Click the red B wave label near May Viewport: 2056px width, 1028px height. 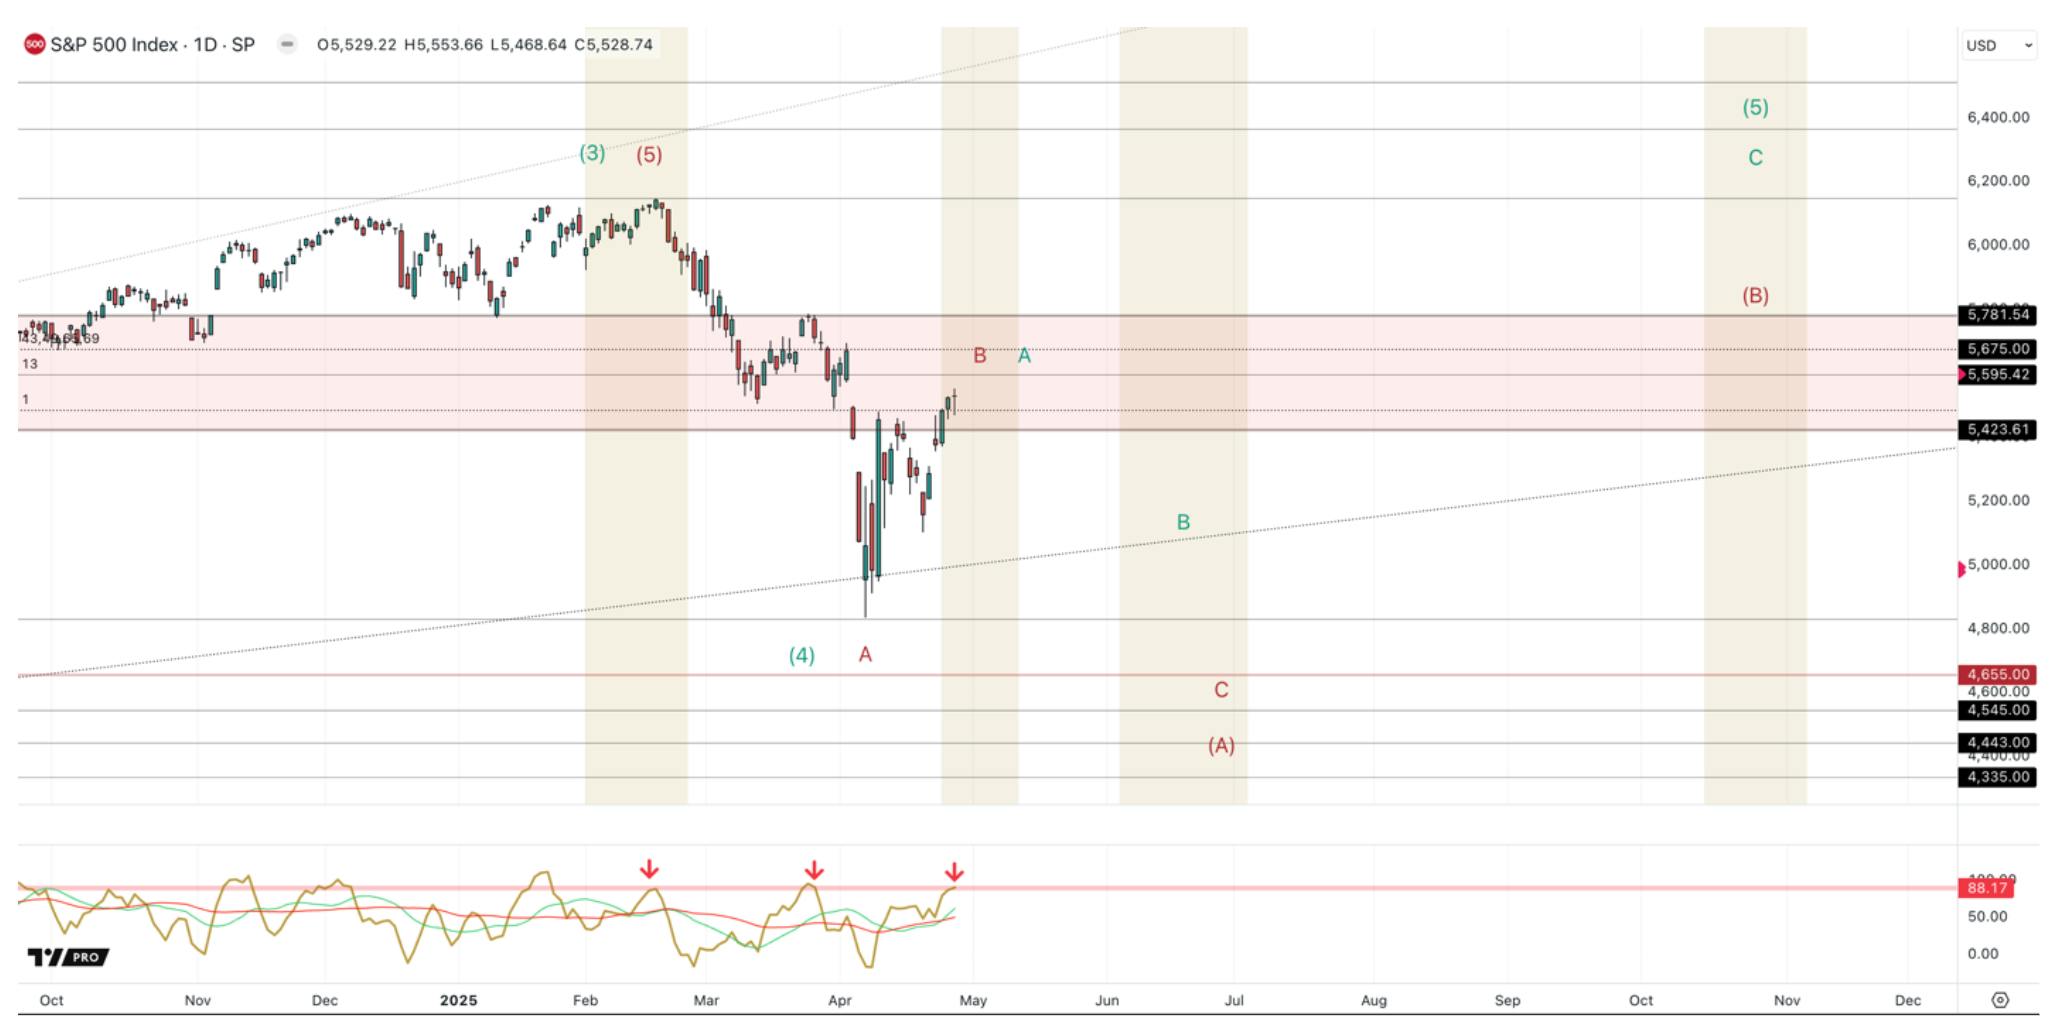(980, 356)
